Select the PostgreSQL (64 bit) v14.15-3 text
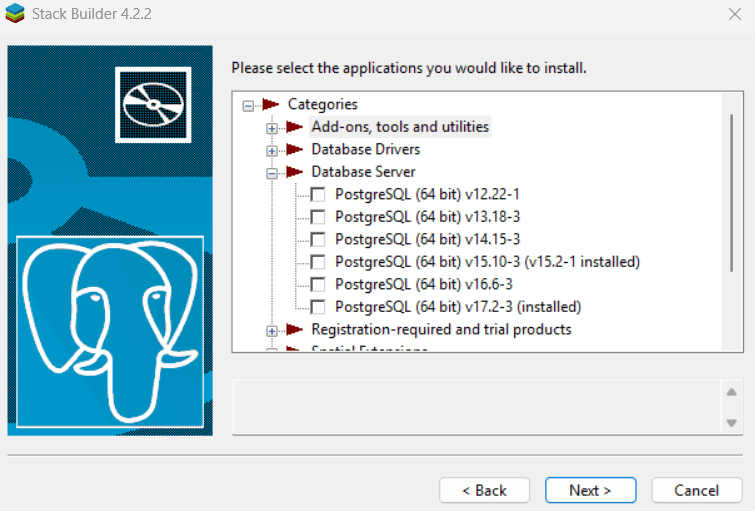This screenshot has height=511, width=755. 428,239
